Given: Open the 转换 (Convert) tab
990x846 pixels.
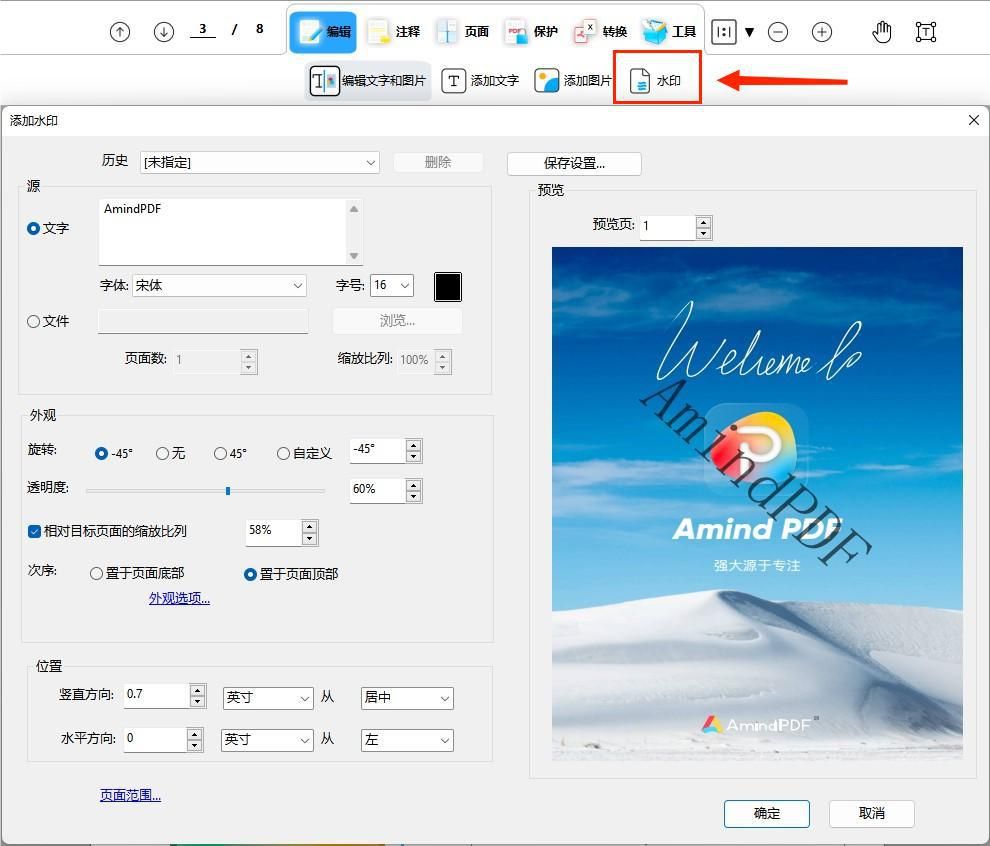Looking at the screenshot, I should (x=600, y=32).
